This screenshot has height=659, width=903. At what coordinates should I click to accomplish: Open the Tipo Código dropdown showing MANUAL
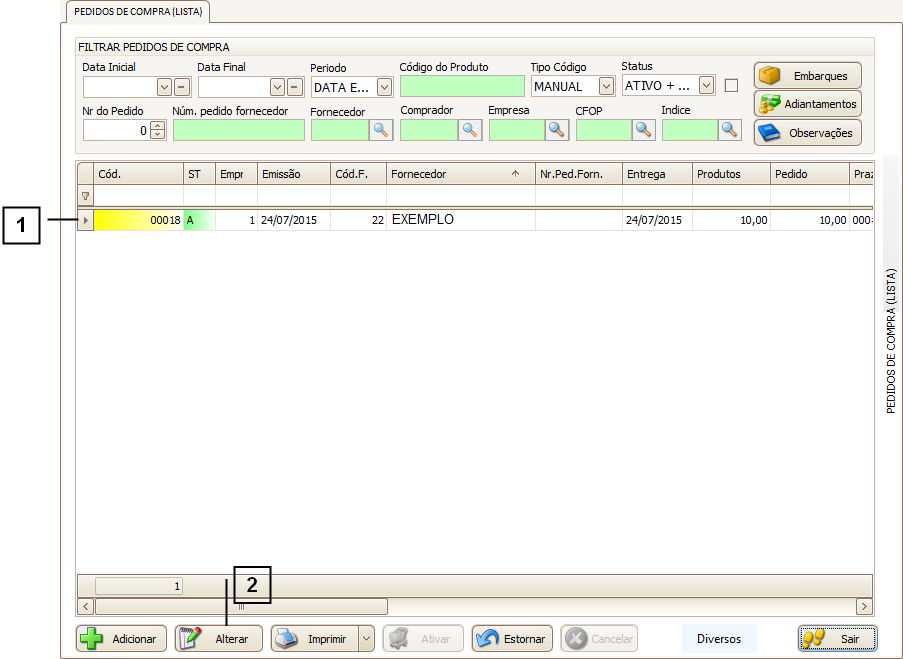click(x=605, y=87)
